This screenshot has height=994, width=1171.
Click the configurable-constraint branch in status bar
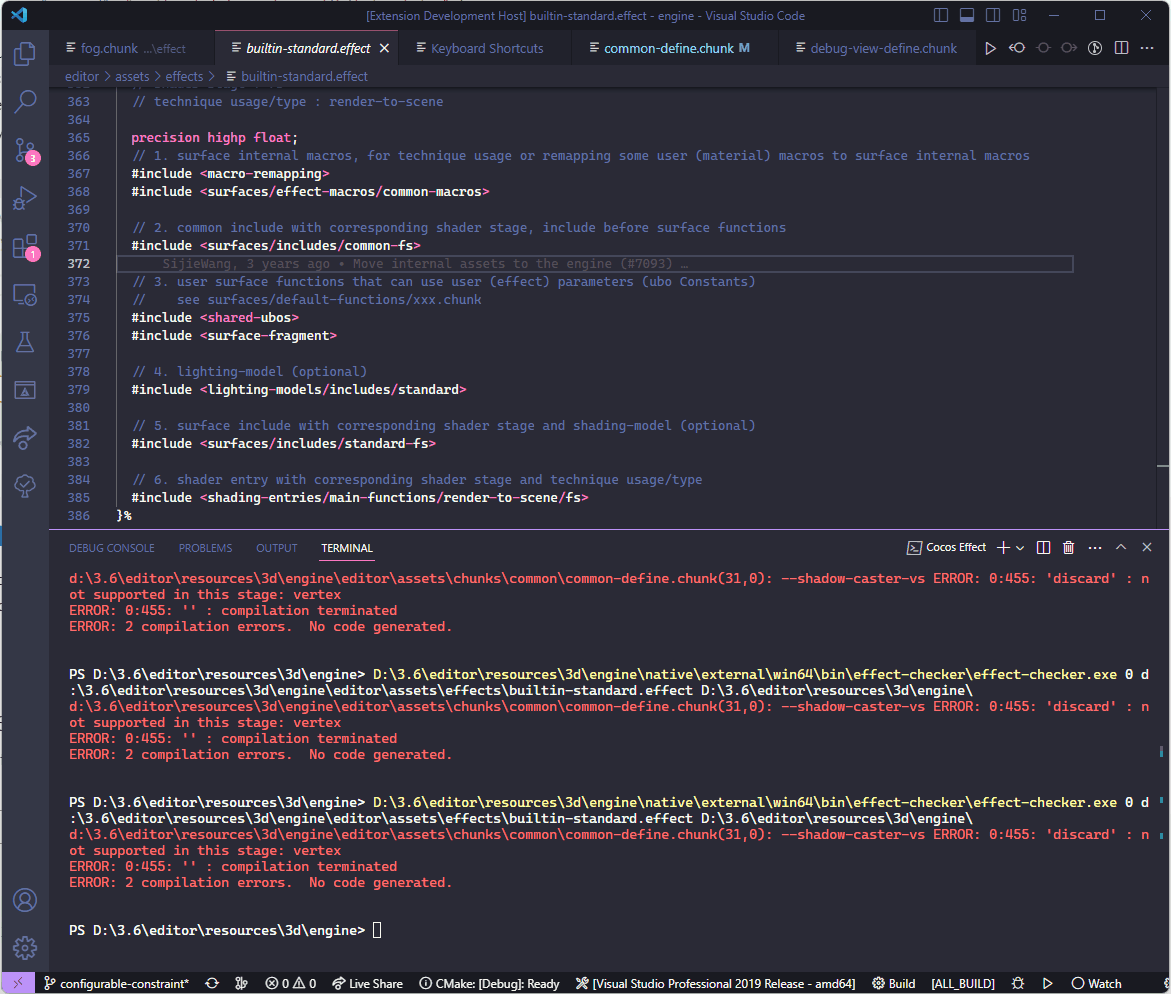[117, 983]
